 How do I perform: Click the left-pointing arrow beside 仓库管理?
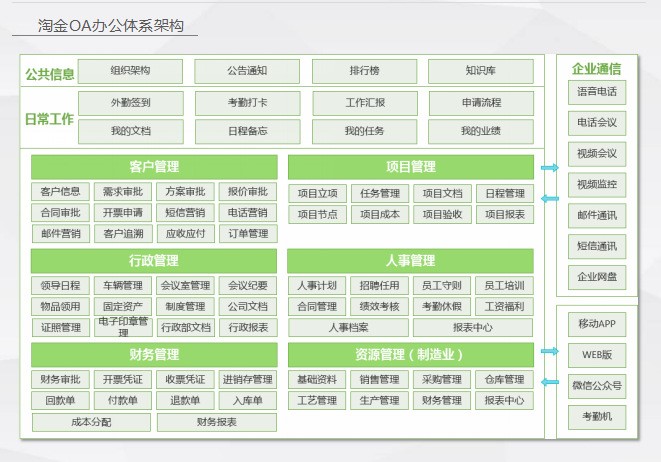coord(549,382)
